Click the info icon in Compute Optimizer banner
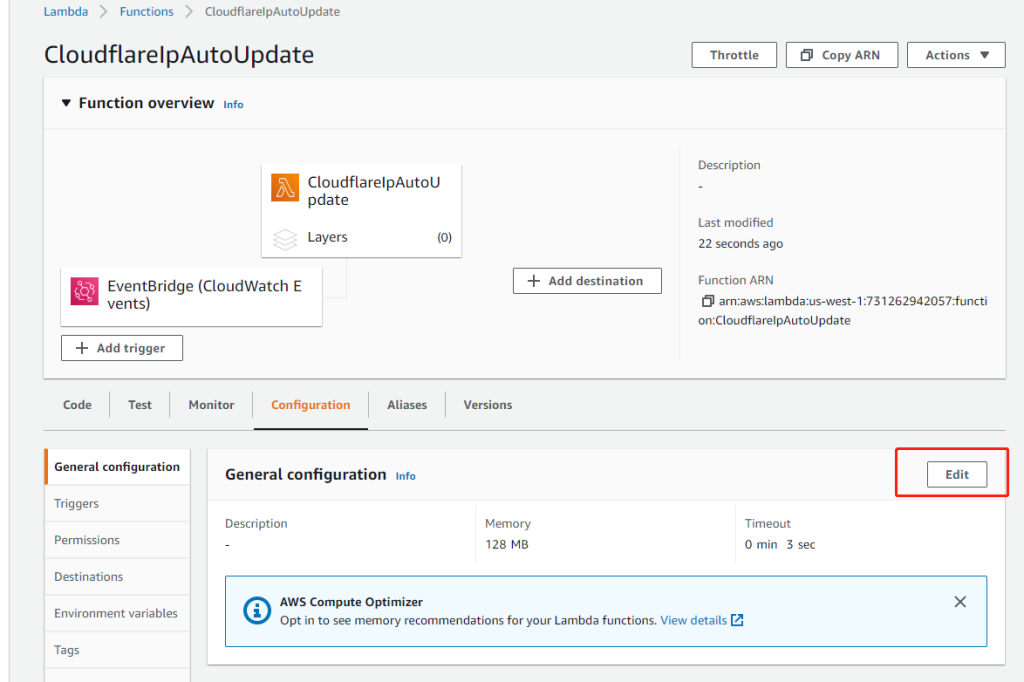Screen dimensions: 1024x682 point(258,610)
